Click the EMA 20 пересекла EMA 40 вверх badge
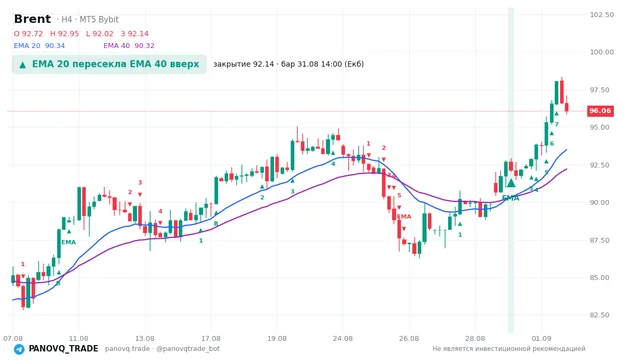Viewport: 640px width, 360px height. click(109, 64)
